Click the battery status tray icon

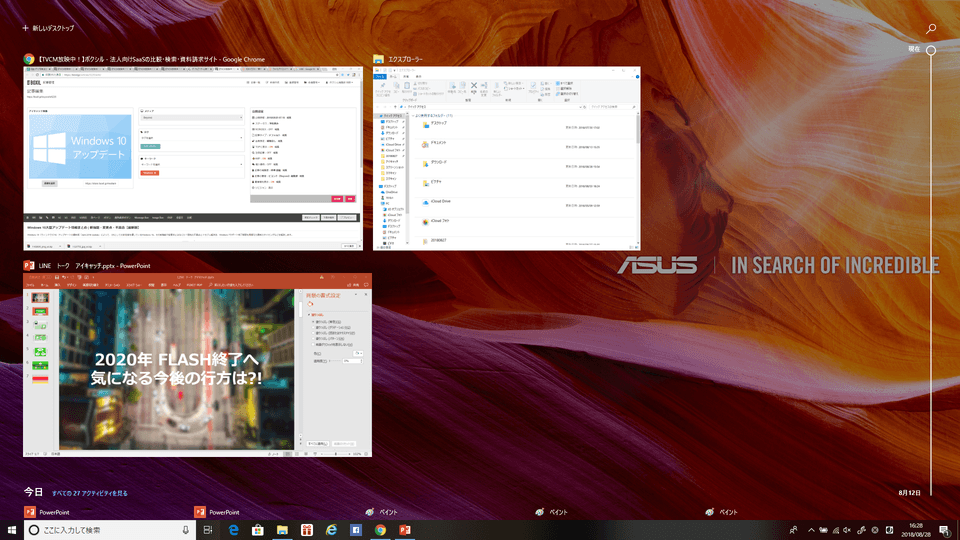pyautogui.click(x=823, y=530)
